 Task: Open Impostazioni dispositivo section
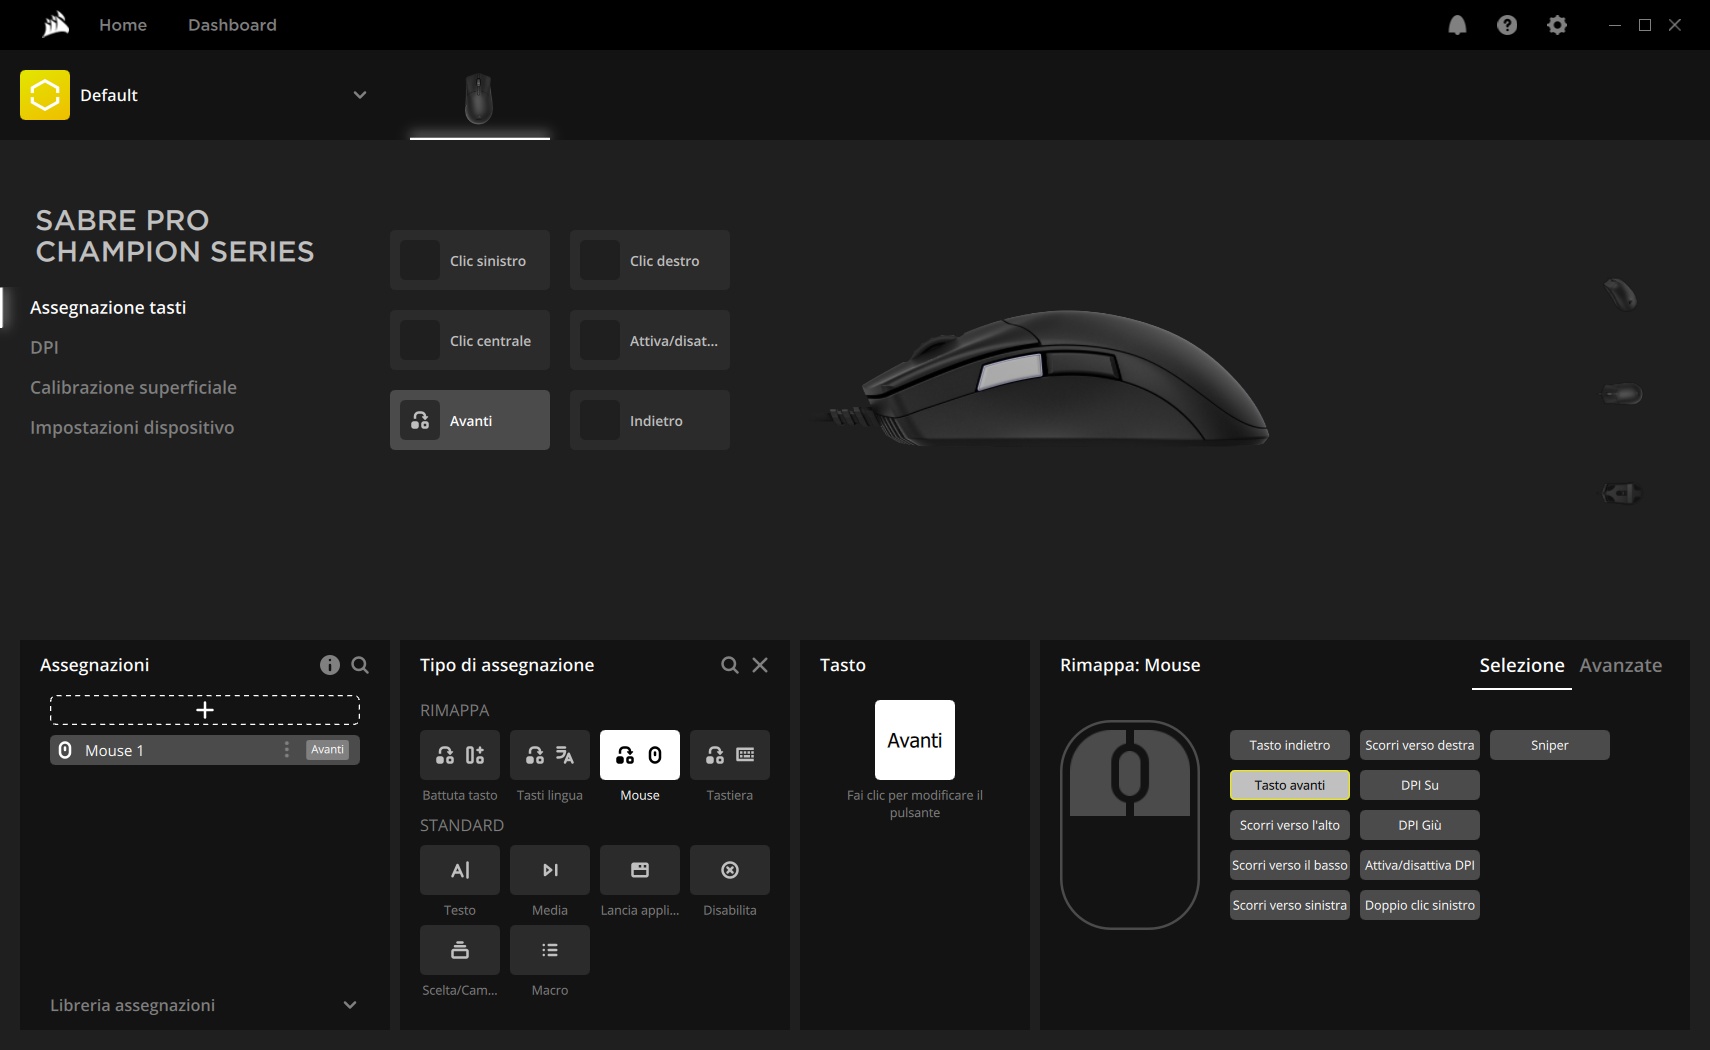(132, 427)
